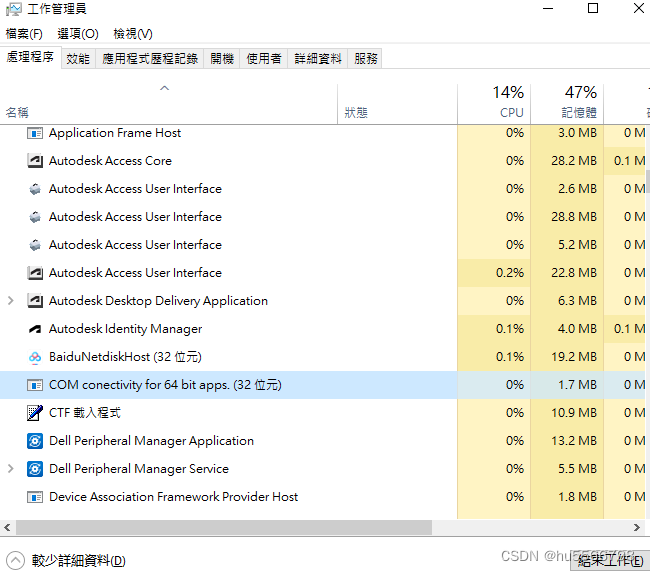The image size is (650, 571).
Task: Expand Dell Peripheral Manager Service group
Action: click(x=11, y=469)
